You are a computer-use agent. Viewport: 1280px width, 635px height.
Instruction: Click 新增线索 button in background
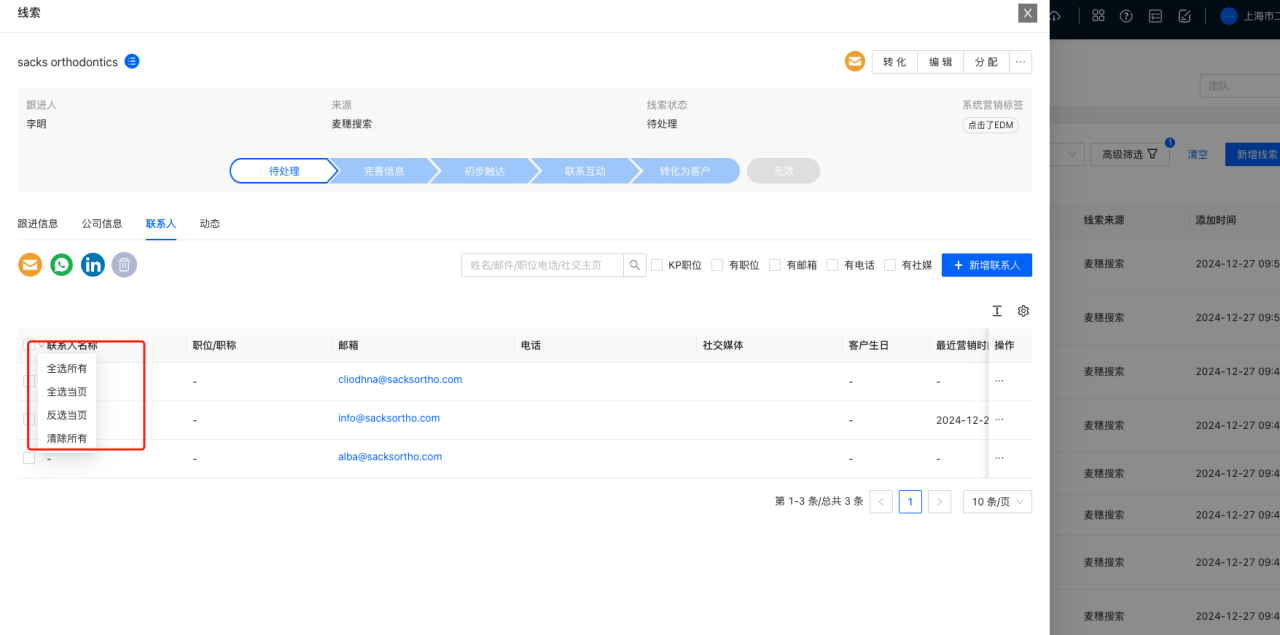point(1253,155)
